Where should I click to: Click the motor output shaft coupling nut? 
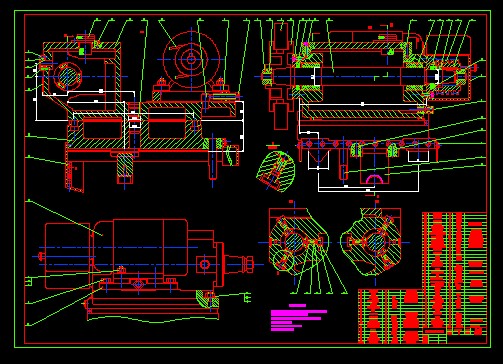pos(248,265)
